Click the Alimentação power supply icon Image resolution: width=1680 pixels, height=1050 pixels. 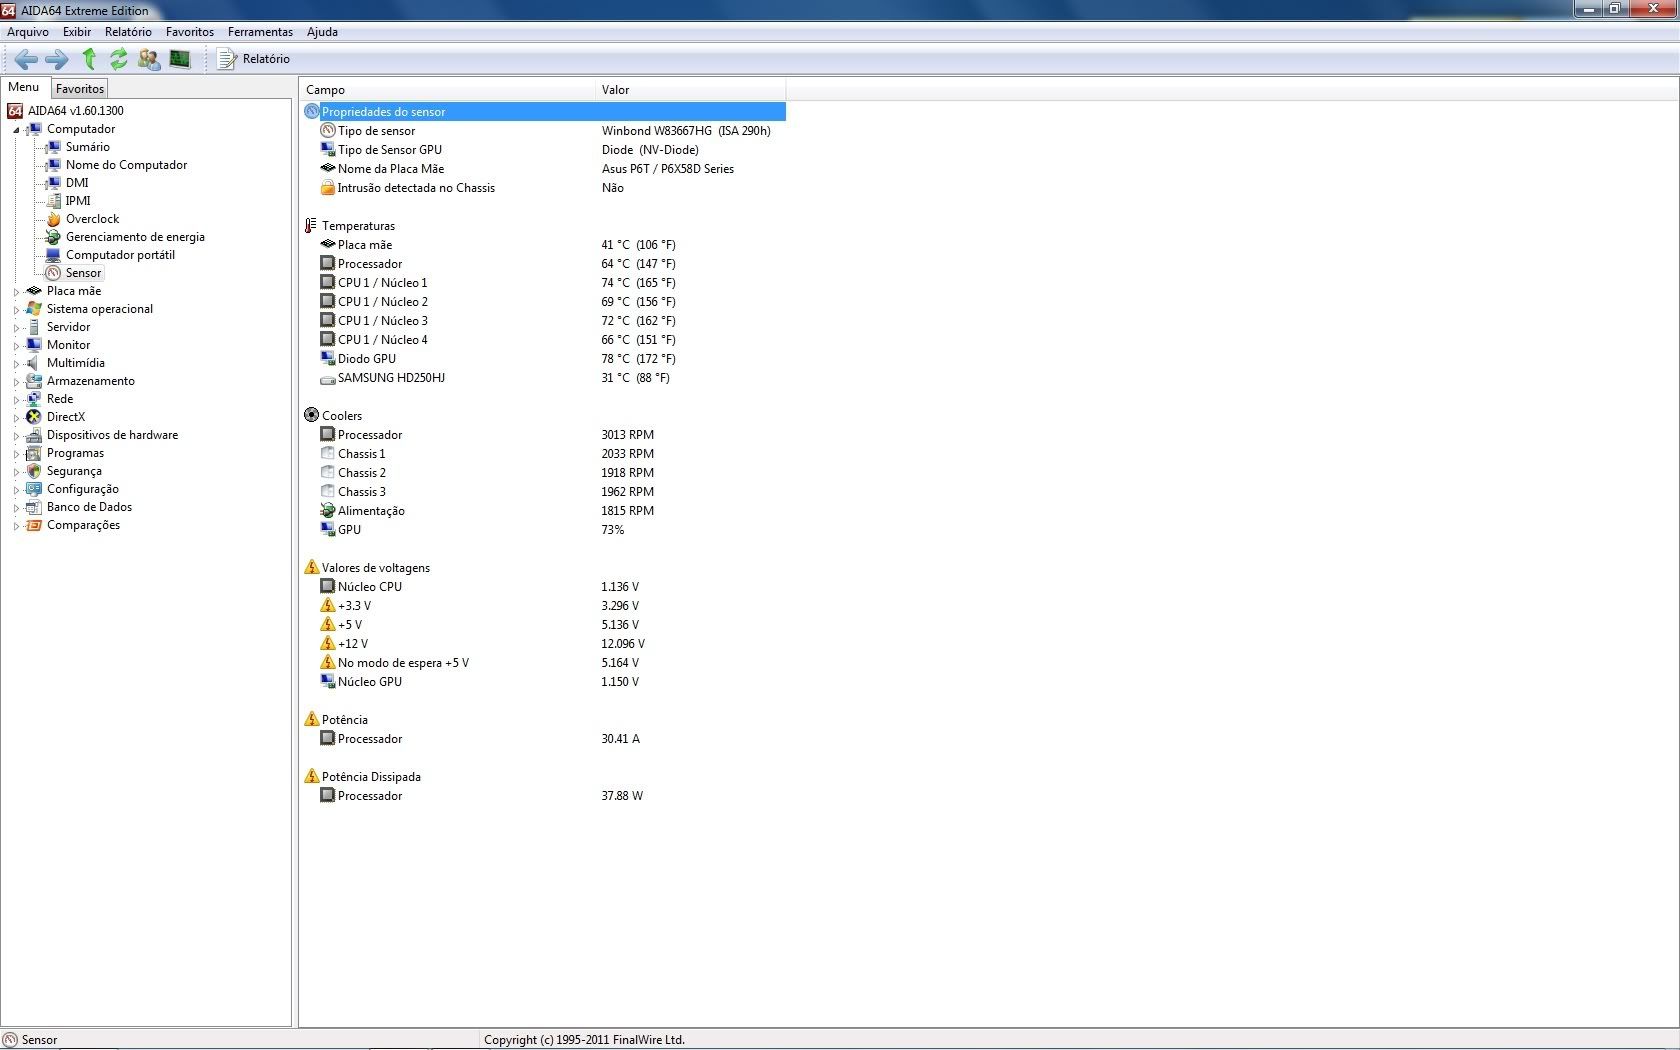click(327, 511)
